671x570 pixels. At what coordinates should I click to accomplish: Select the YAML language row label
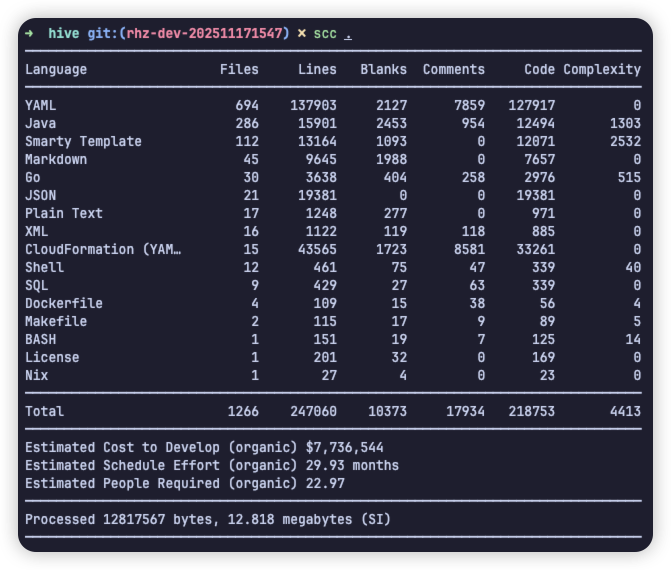pos(41,105)
